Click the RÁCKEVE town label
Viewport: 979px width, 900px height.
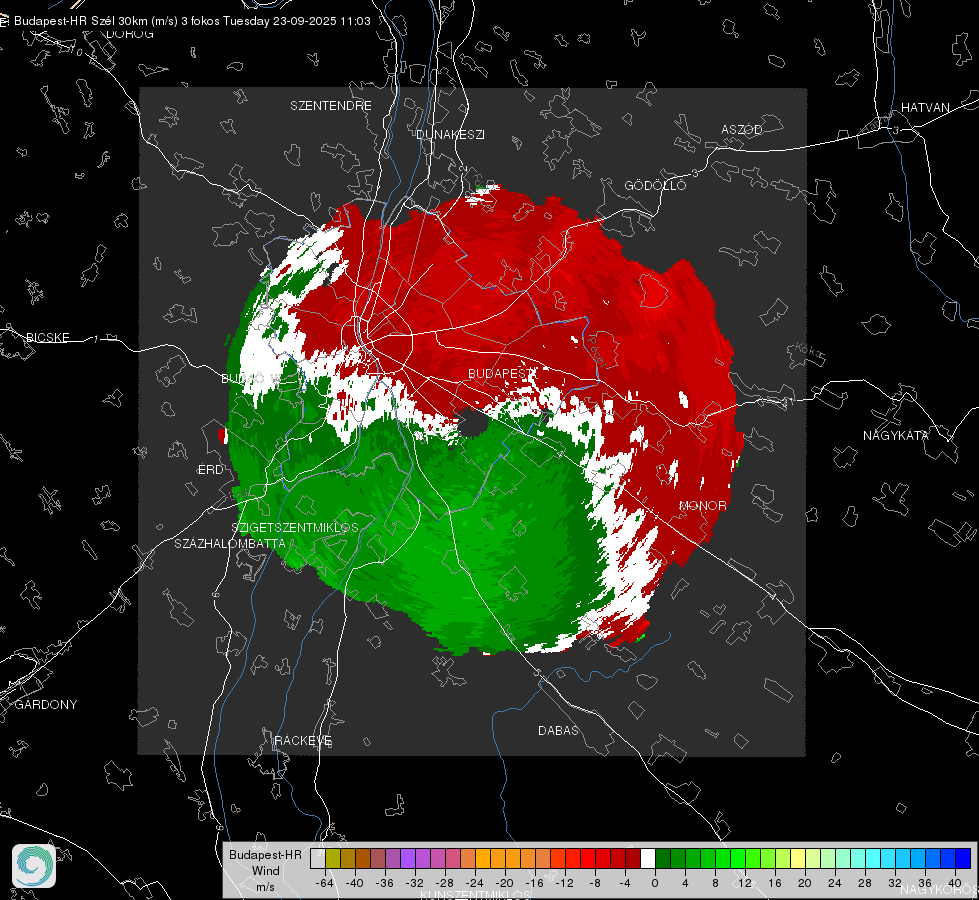(x=303, y=740)
